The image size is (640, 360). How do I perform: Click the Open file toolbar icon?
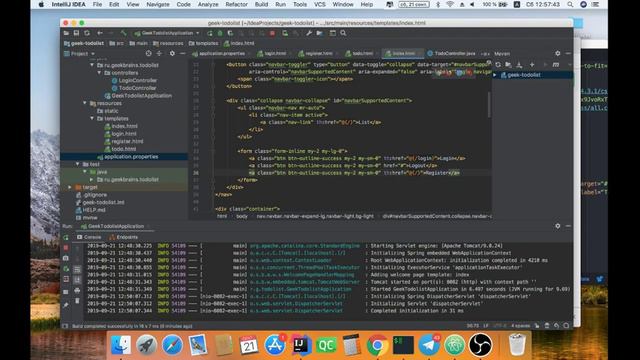pos(66,33)
